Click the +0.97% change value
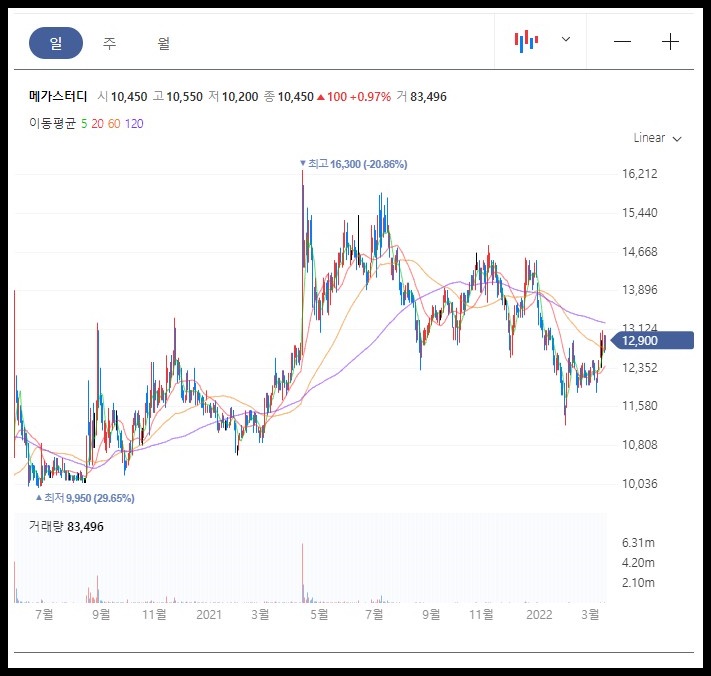This screenshot has height=676, width=711. click(370, 97)
